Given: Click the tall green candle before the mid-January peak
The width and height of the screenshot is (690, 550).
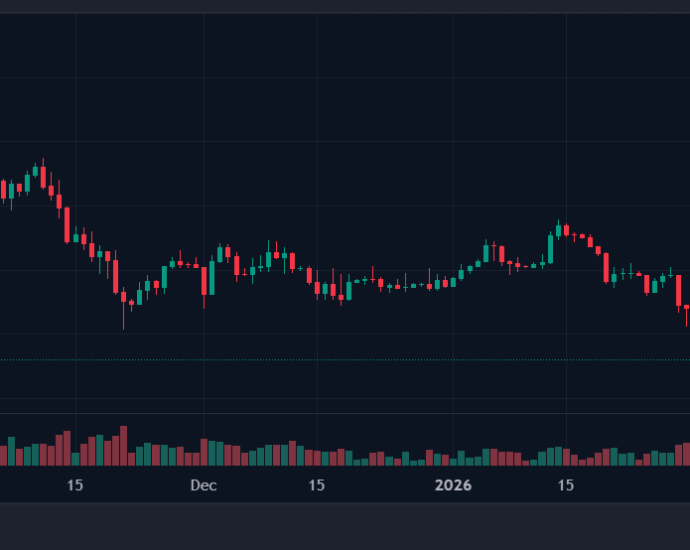Looking at the screenshot, I should pyautogui.click(x=550, y=249).
